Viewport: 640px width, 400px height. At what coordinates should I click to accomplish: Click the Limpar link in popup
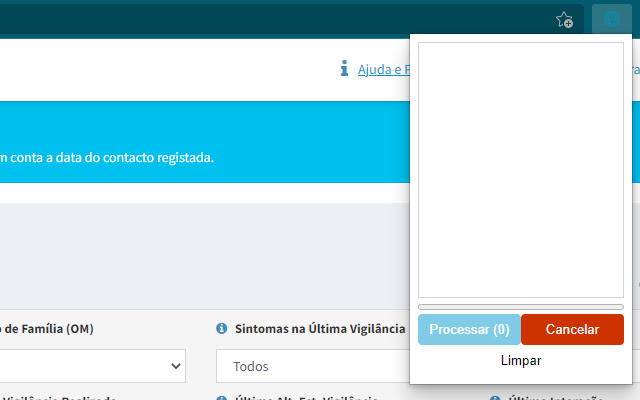[x=521, y=360]
